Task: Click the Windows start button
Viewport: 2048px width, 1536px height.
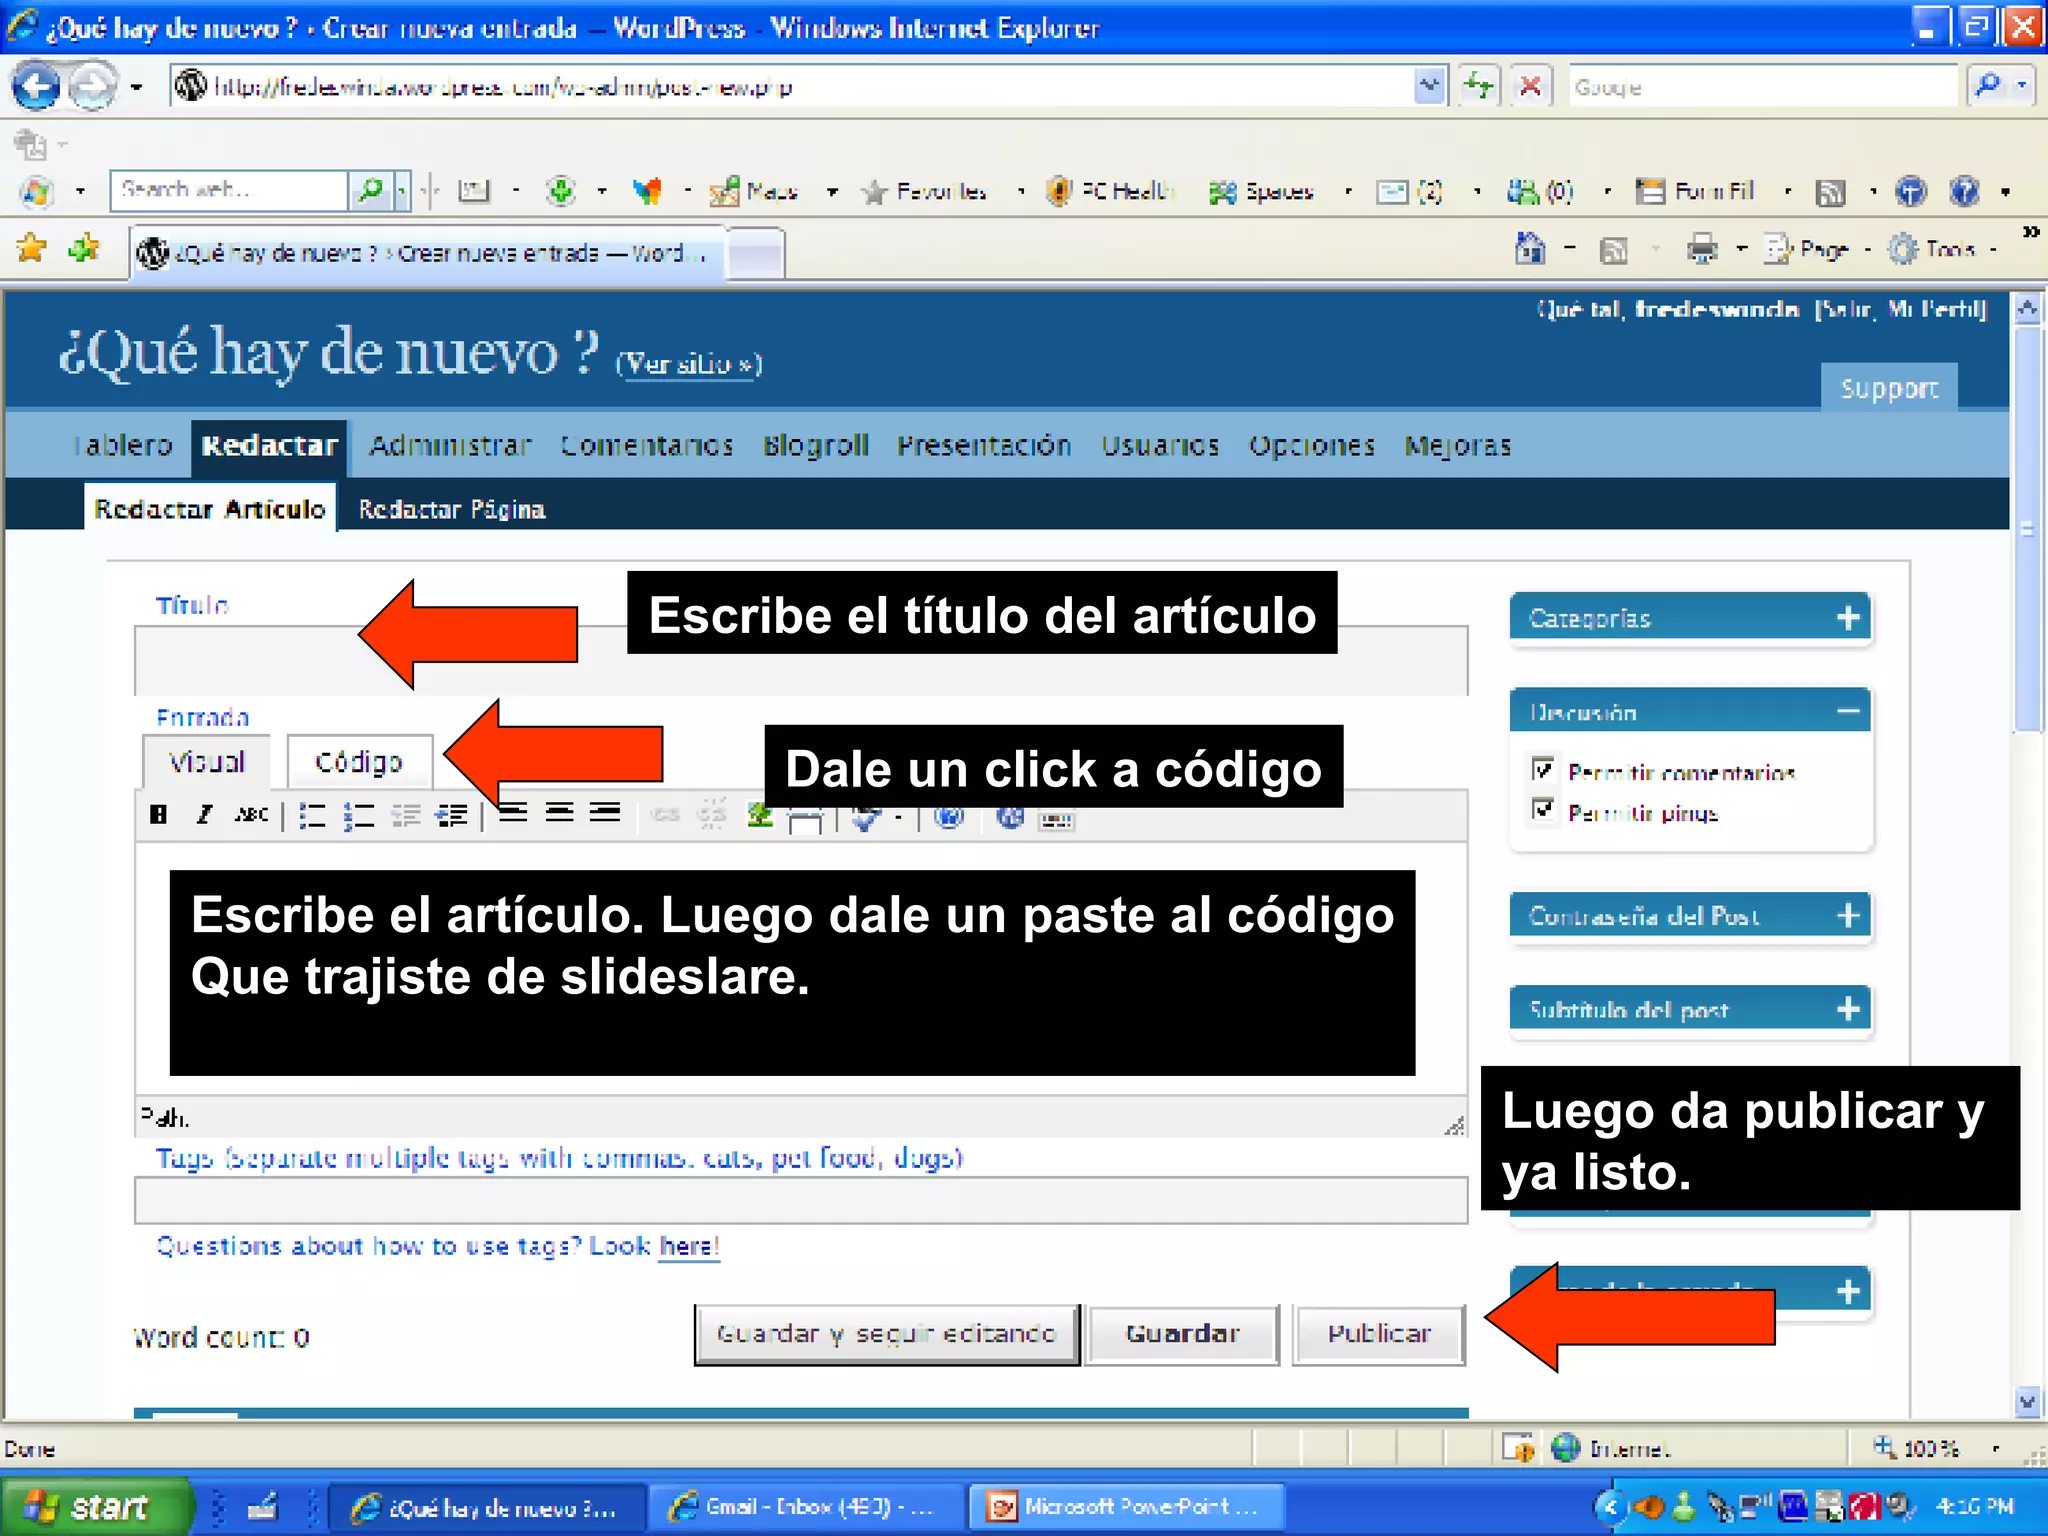Action: click(x=96, y=1506)
